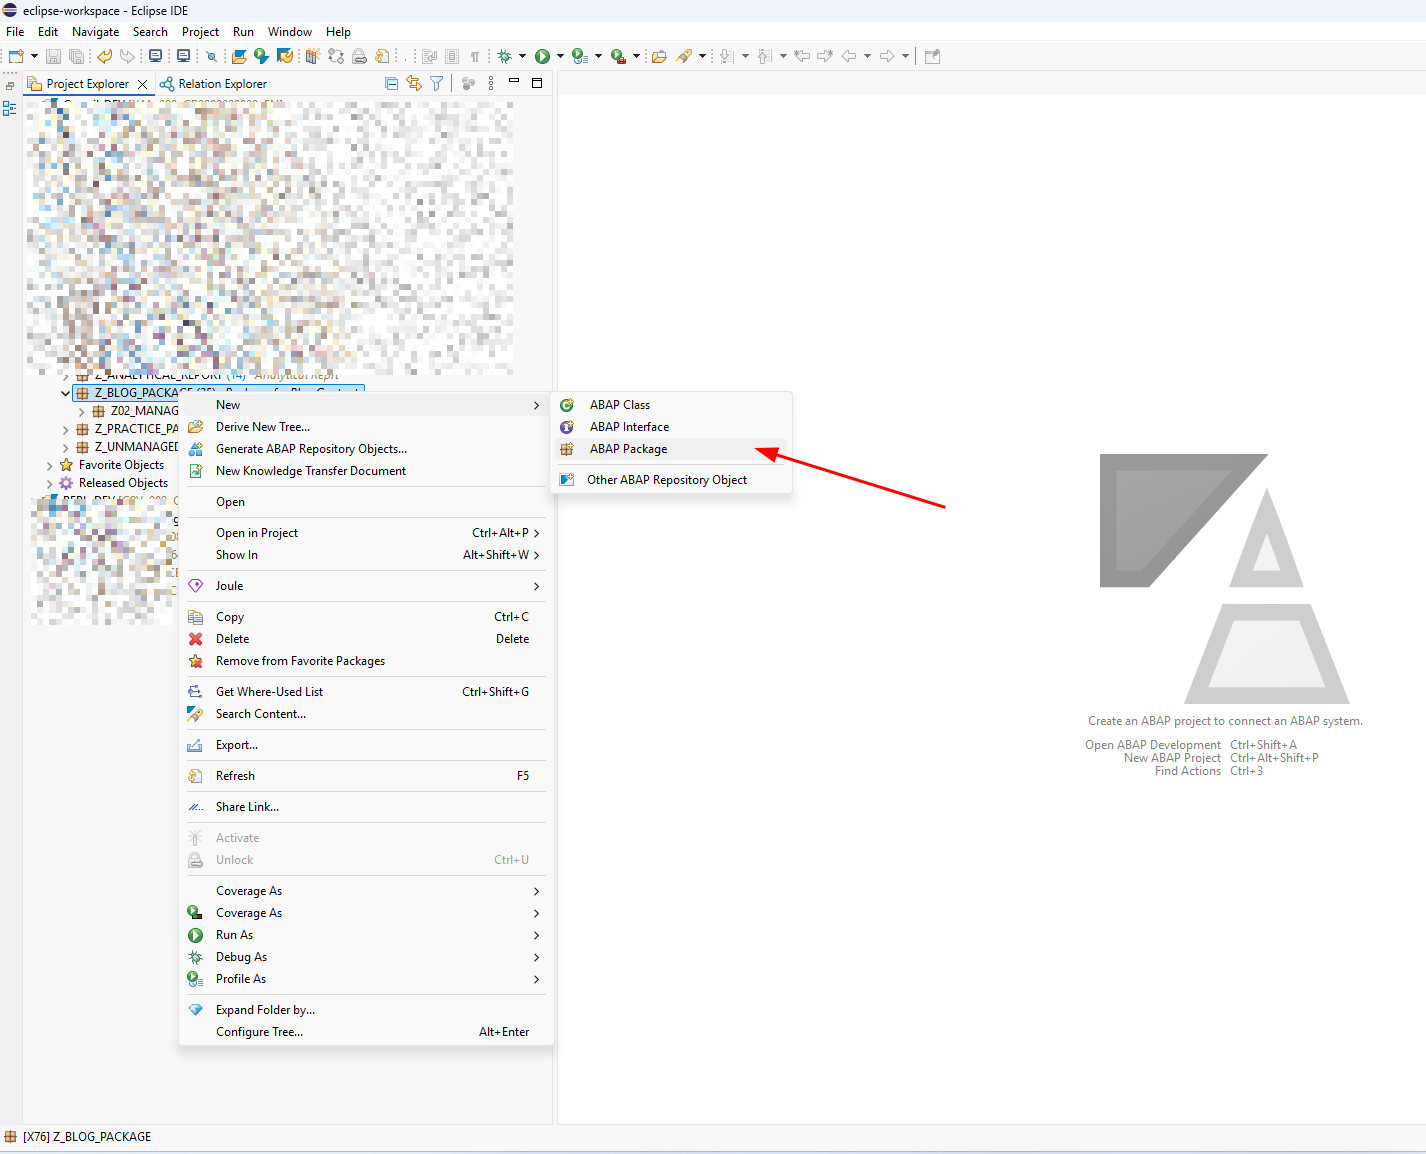
Task: Click the Last Edit Location icon
Action: 802,56
